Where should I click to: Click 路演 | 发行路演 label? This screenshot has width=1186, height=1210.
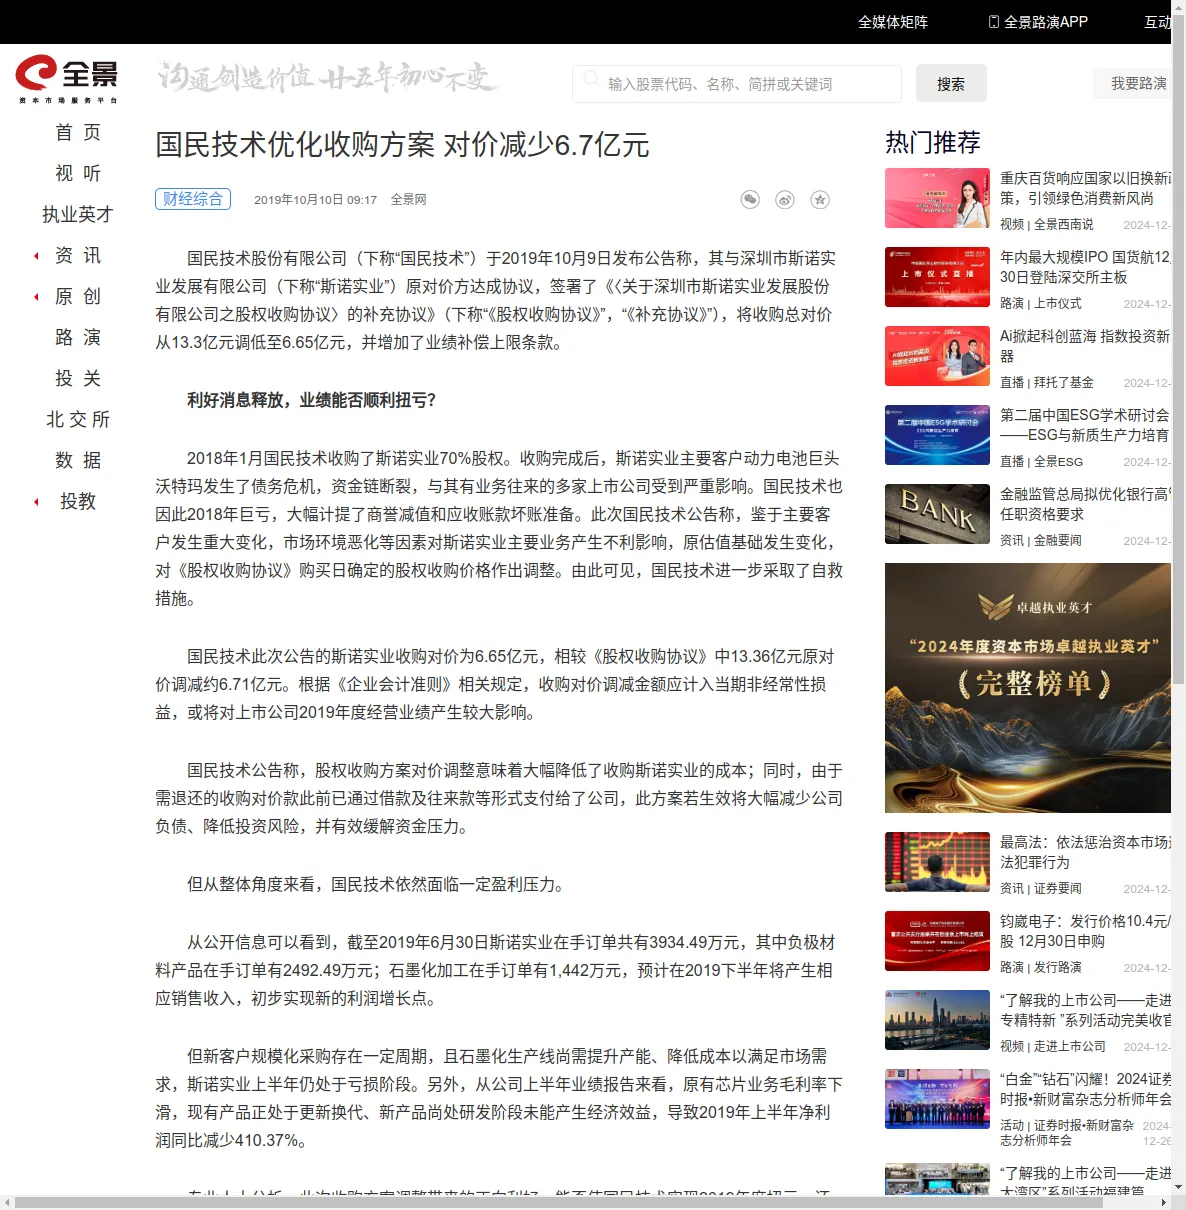pos(1040,968)
